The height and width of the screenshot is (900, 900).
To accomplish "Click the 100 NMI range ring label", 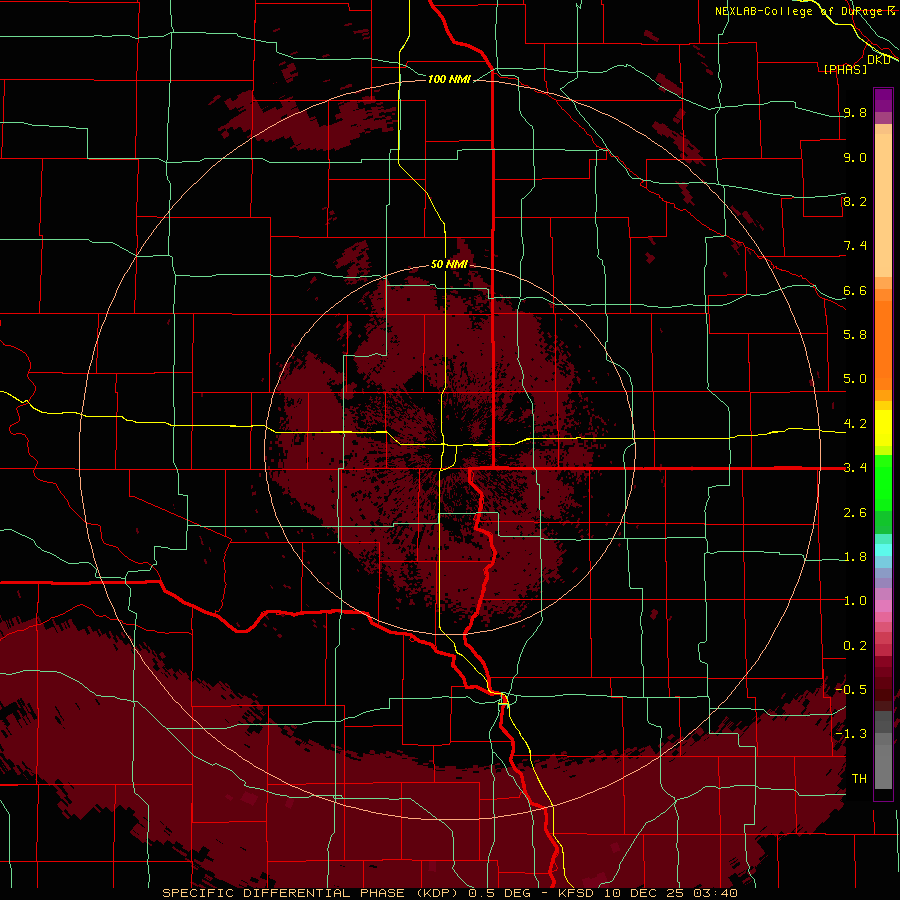I will [449, 79].
